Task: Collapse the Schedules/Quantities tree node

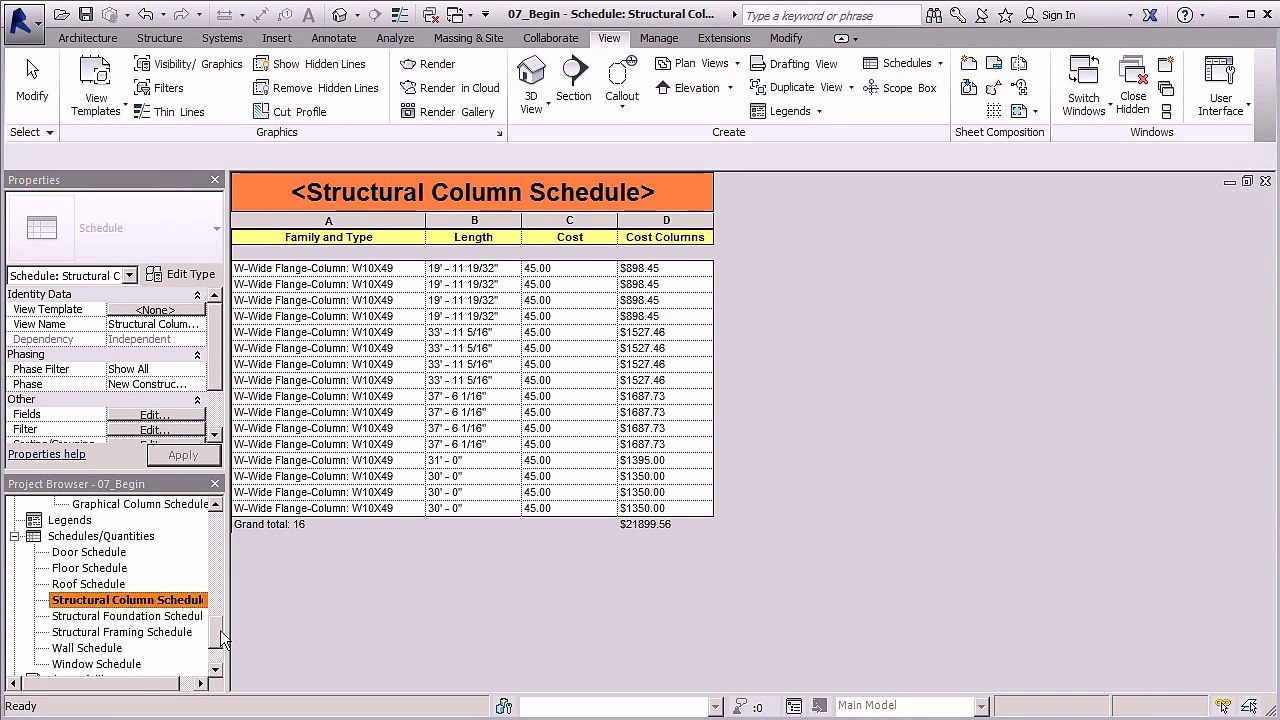Action: 15,536
